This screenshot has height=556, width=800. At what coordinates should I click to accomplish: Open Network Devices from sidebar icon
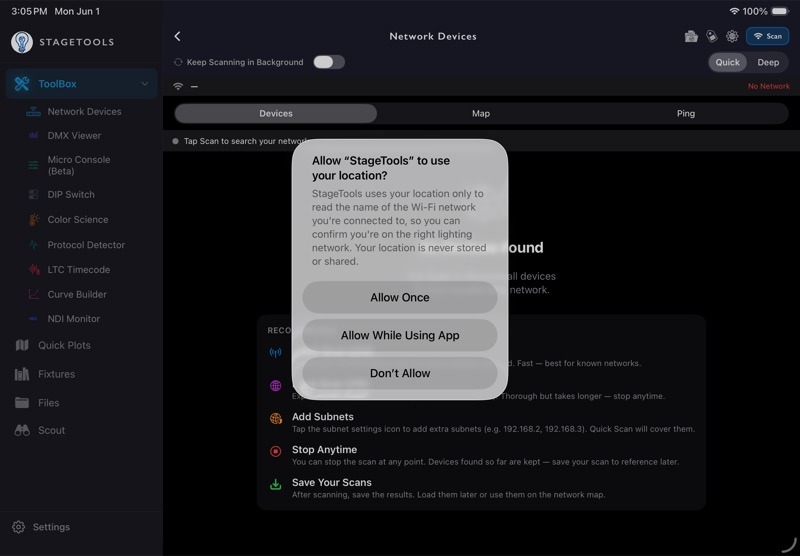pyautogui.click(x=33, y=111)
